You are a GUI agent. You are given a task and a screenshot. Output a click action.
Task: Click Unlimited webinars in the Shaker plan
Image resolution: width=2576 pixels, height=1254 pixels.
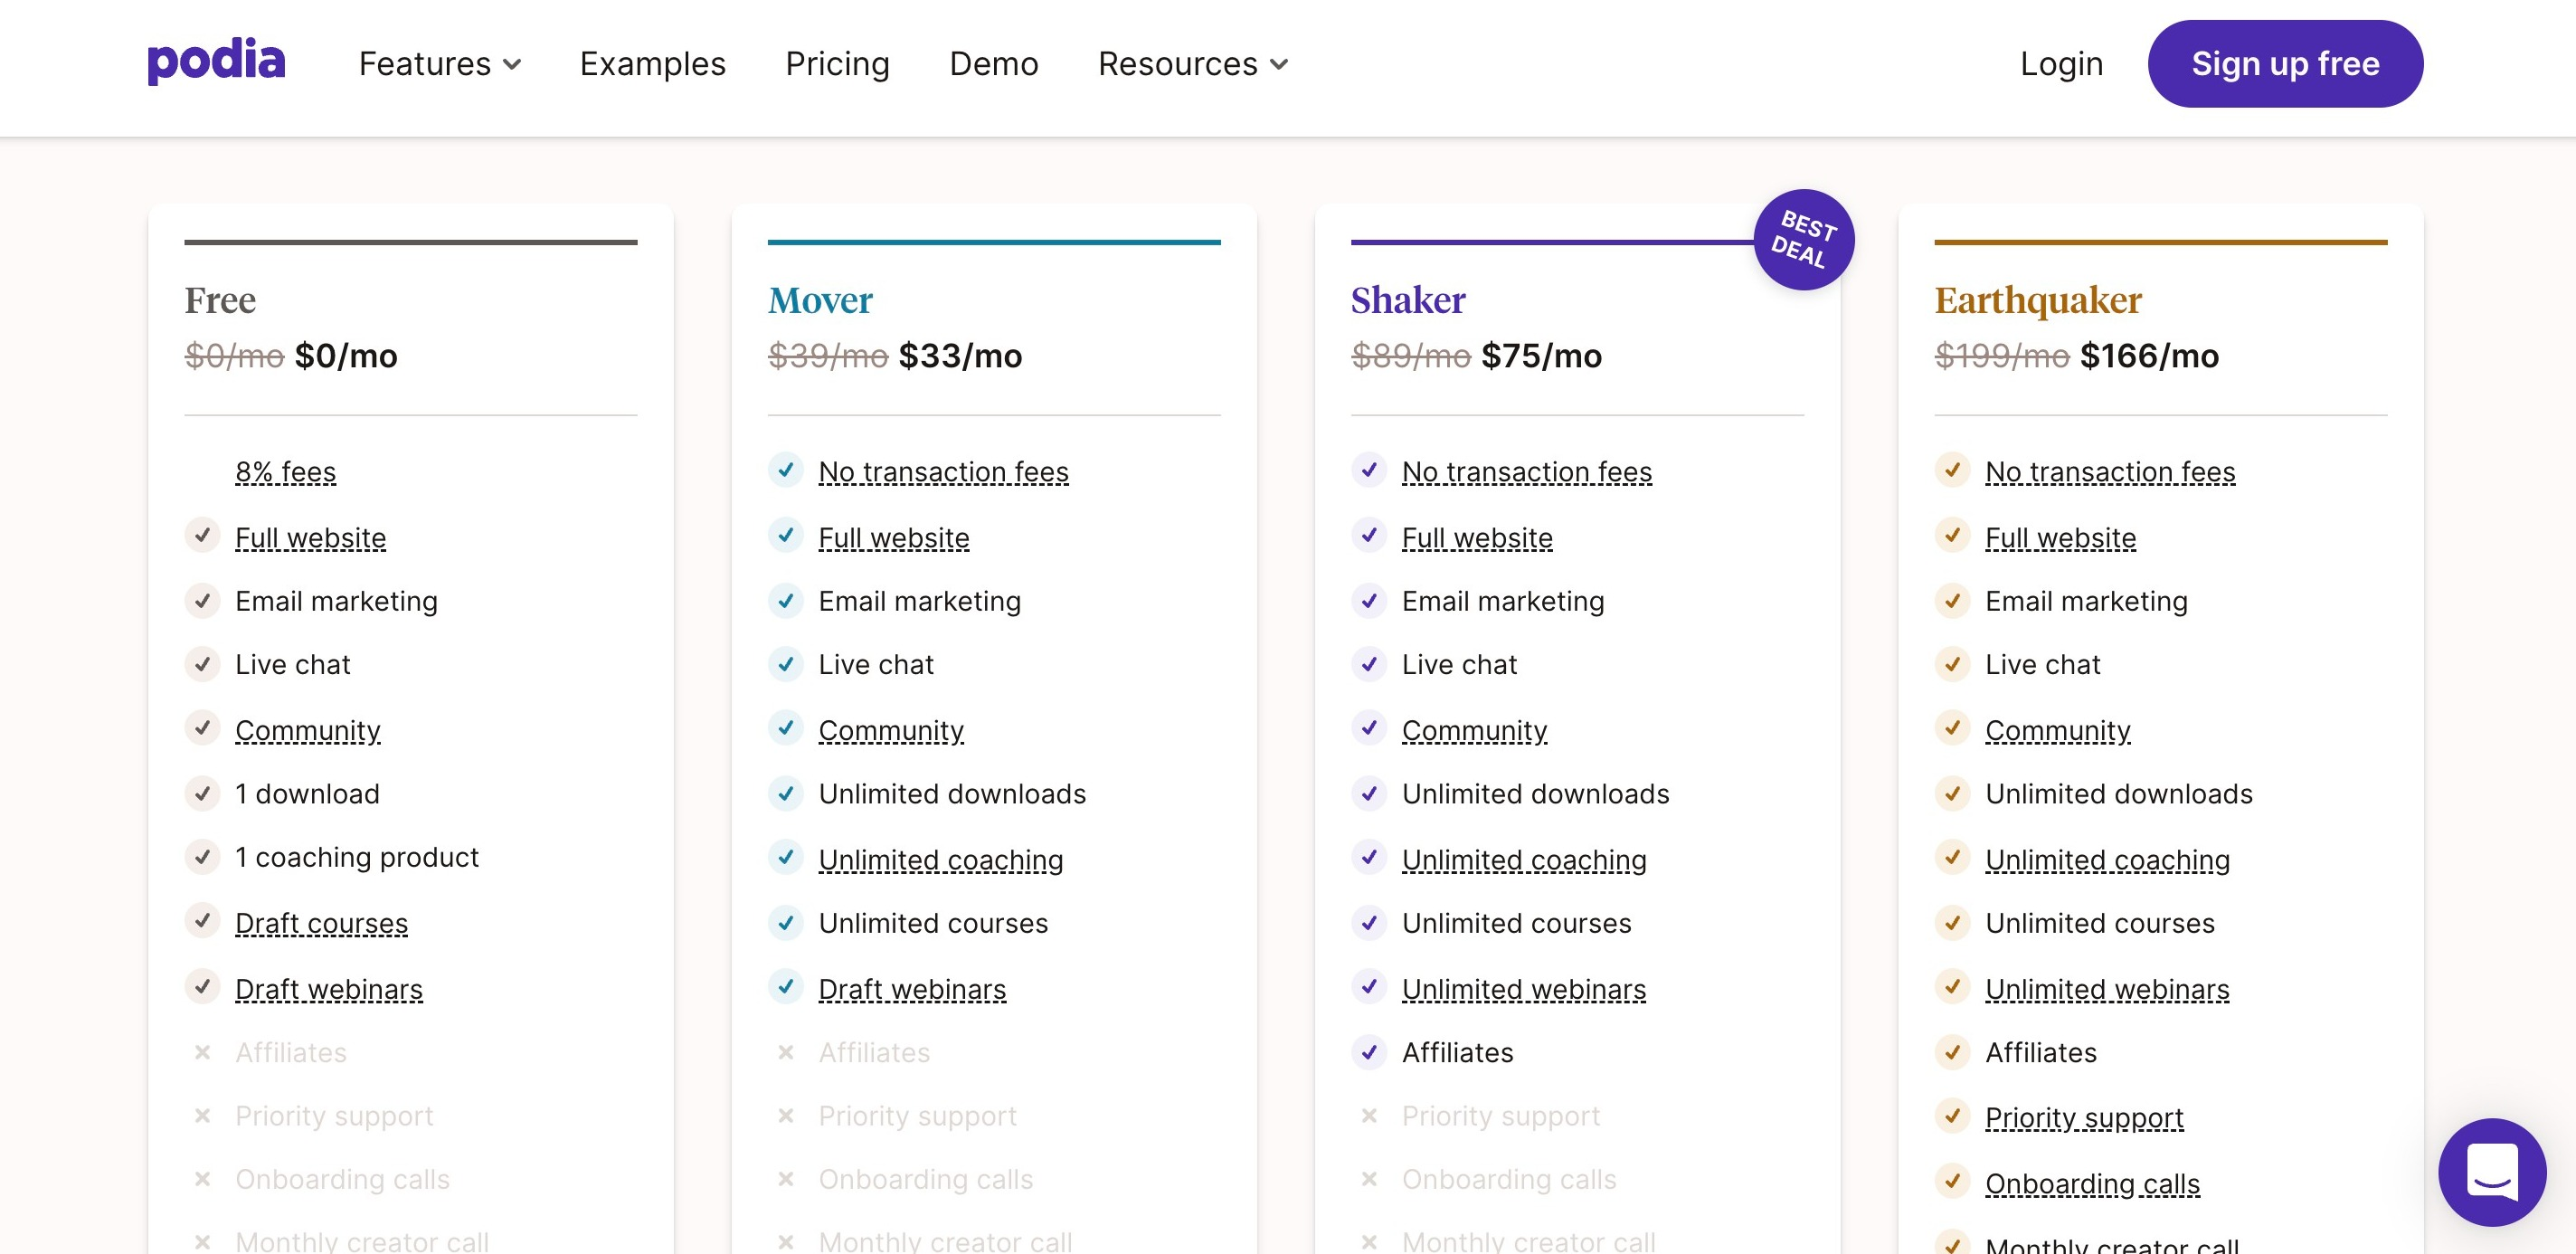click(x=1523, y=989)
